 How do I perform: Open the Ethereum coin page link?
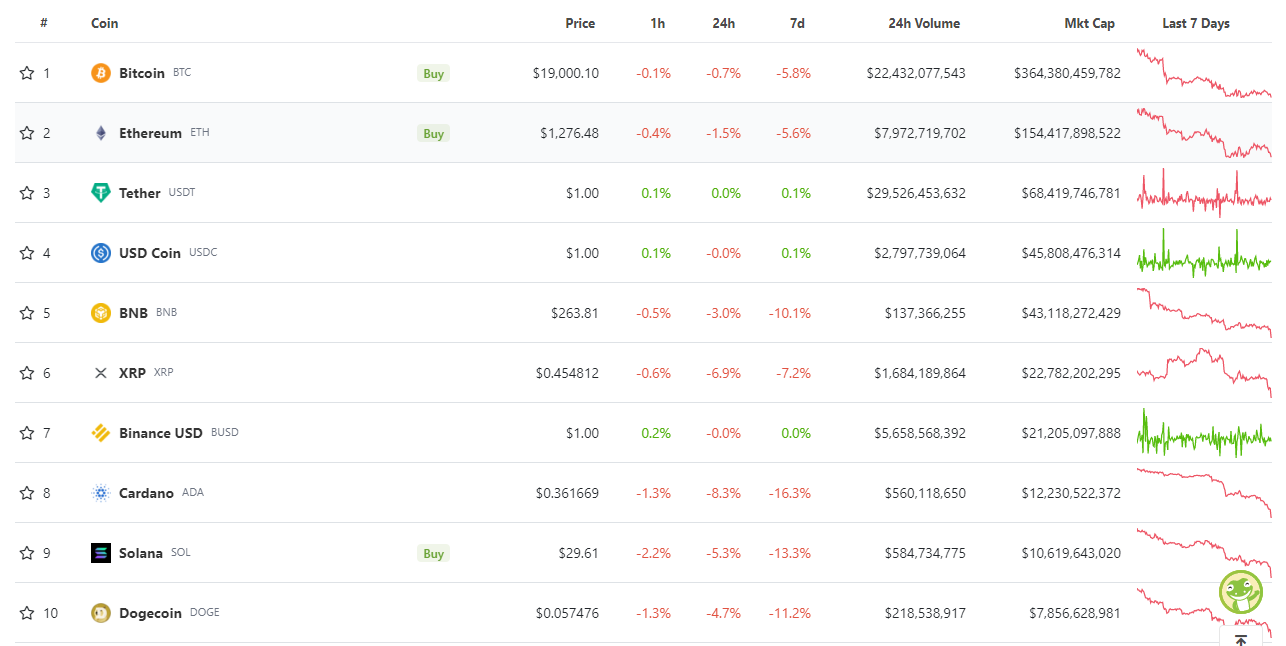[x=150, y=133]
